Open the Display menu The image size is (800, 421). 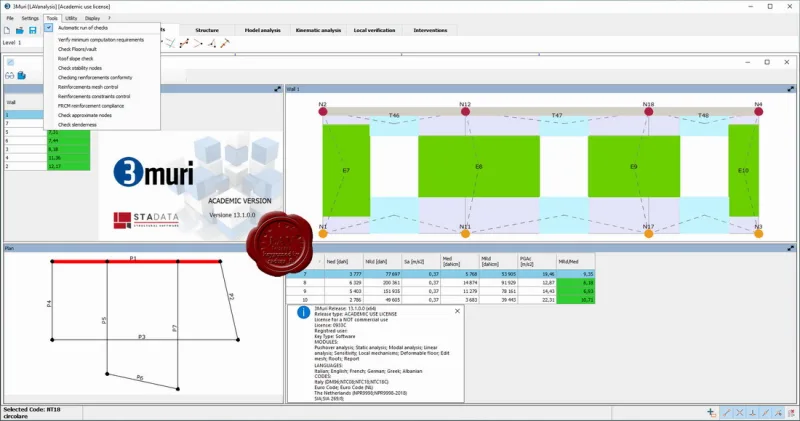[x=92, y=18]
